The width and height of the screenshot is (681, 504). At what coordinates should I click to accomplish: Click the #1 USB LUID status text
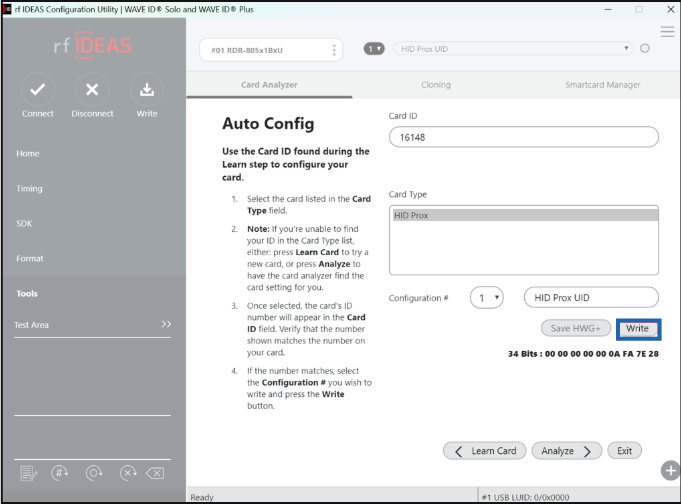(526, 497)
